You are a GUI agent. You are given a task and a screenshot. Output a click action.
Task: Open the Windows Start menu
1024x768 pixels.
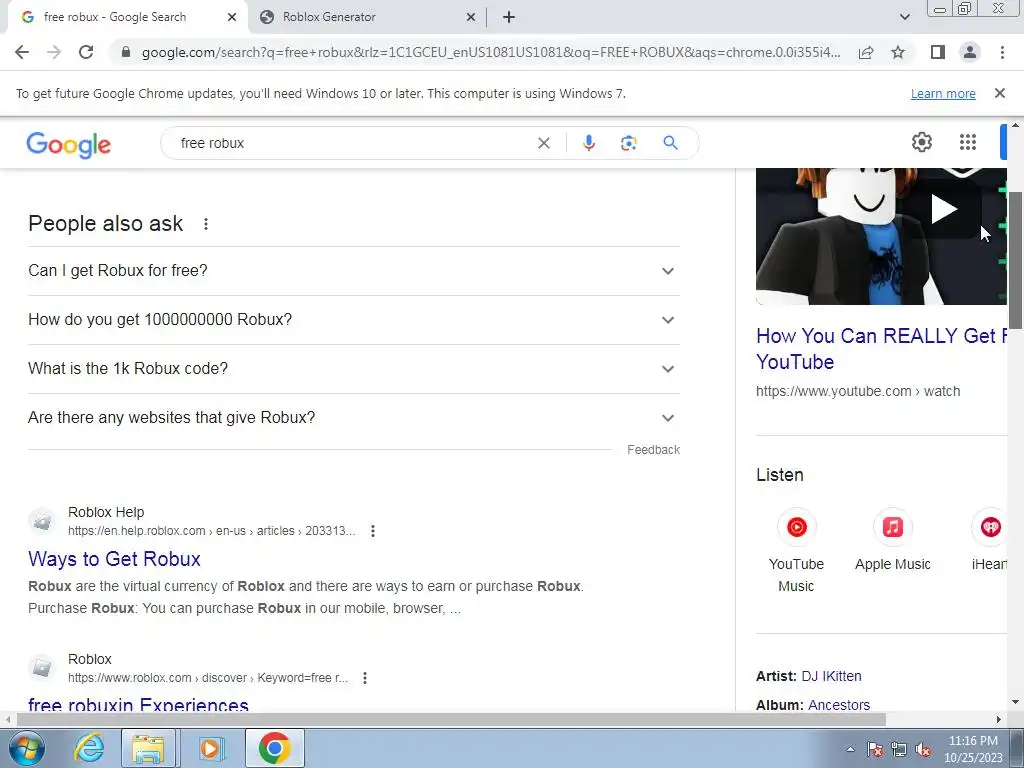[27, 748]
